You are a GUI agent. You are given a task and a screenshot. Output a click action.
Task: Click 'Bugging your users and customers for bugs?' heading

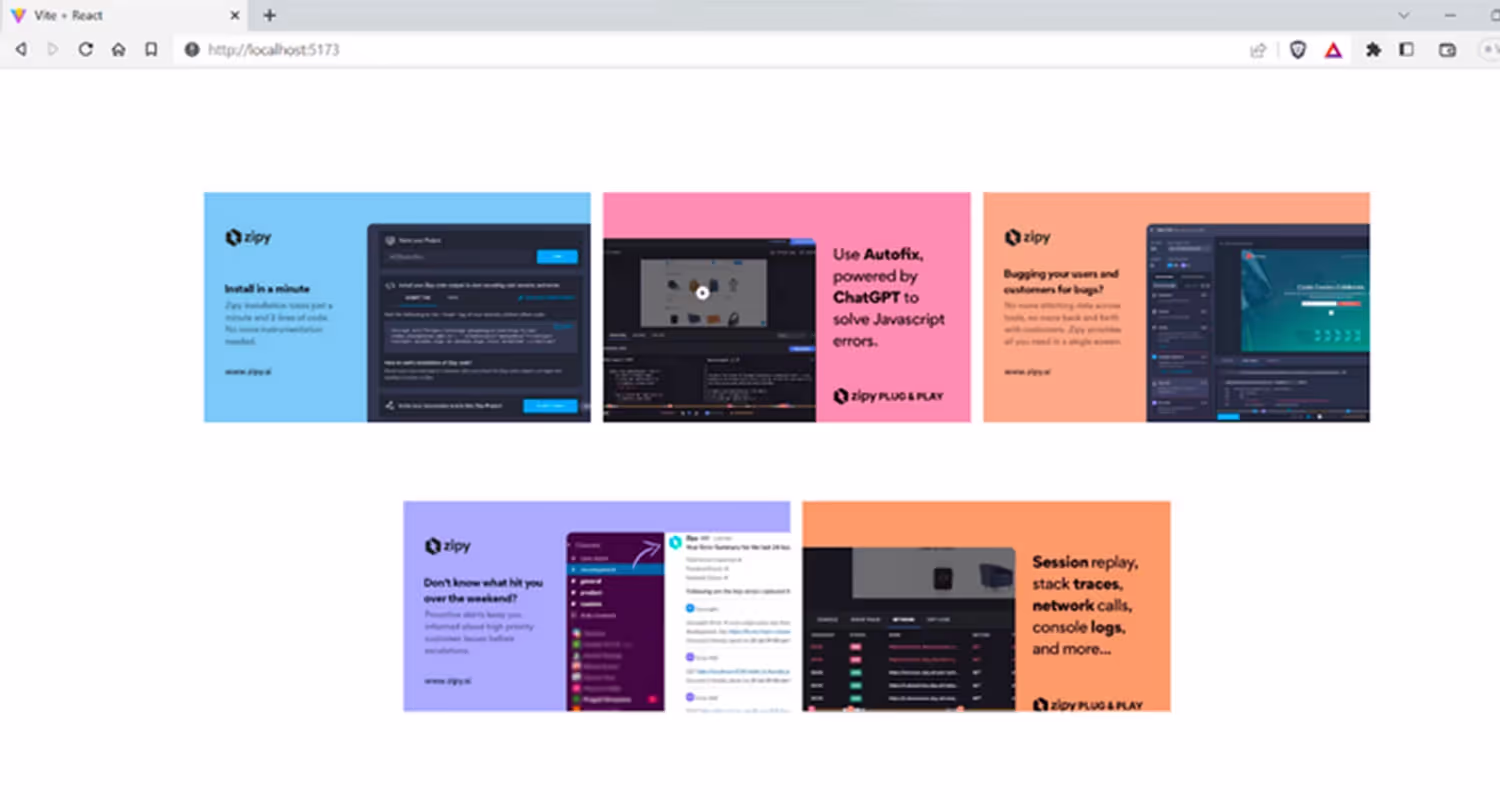tap(1061, 281)
